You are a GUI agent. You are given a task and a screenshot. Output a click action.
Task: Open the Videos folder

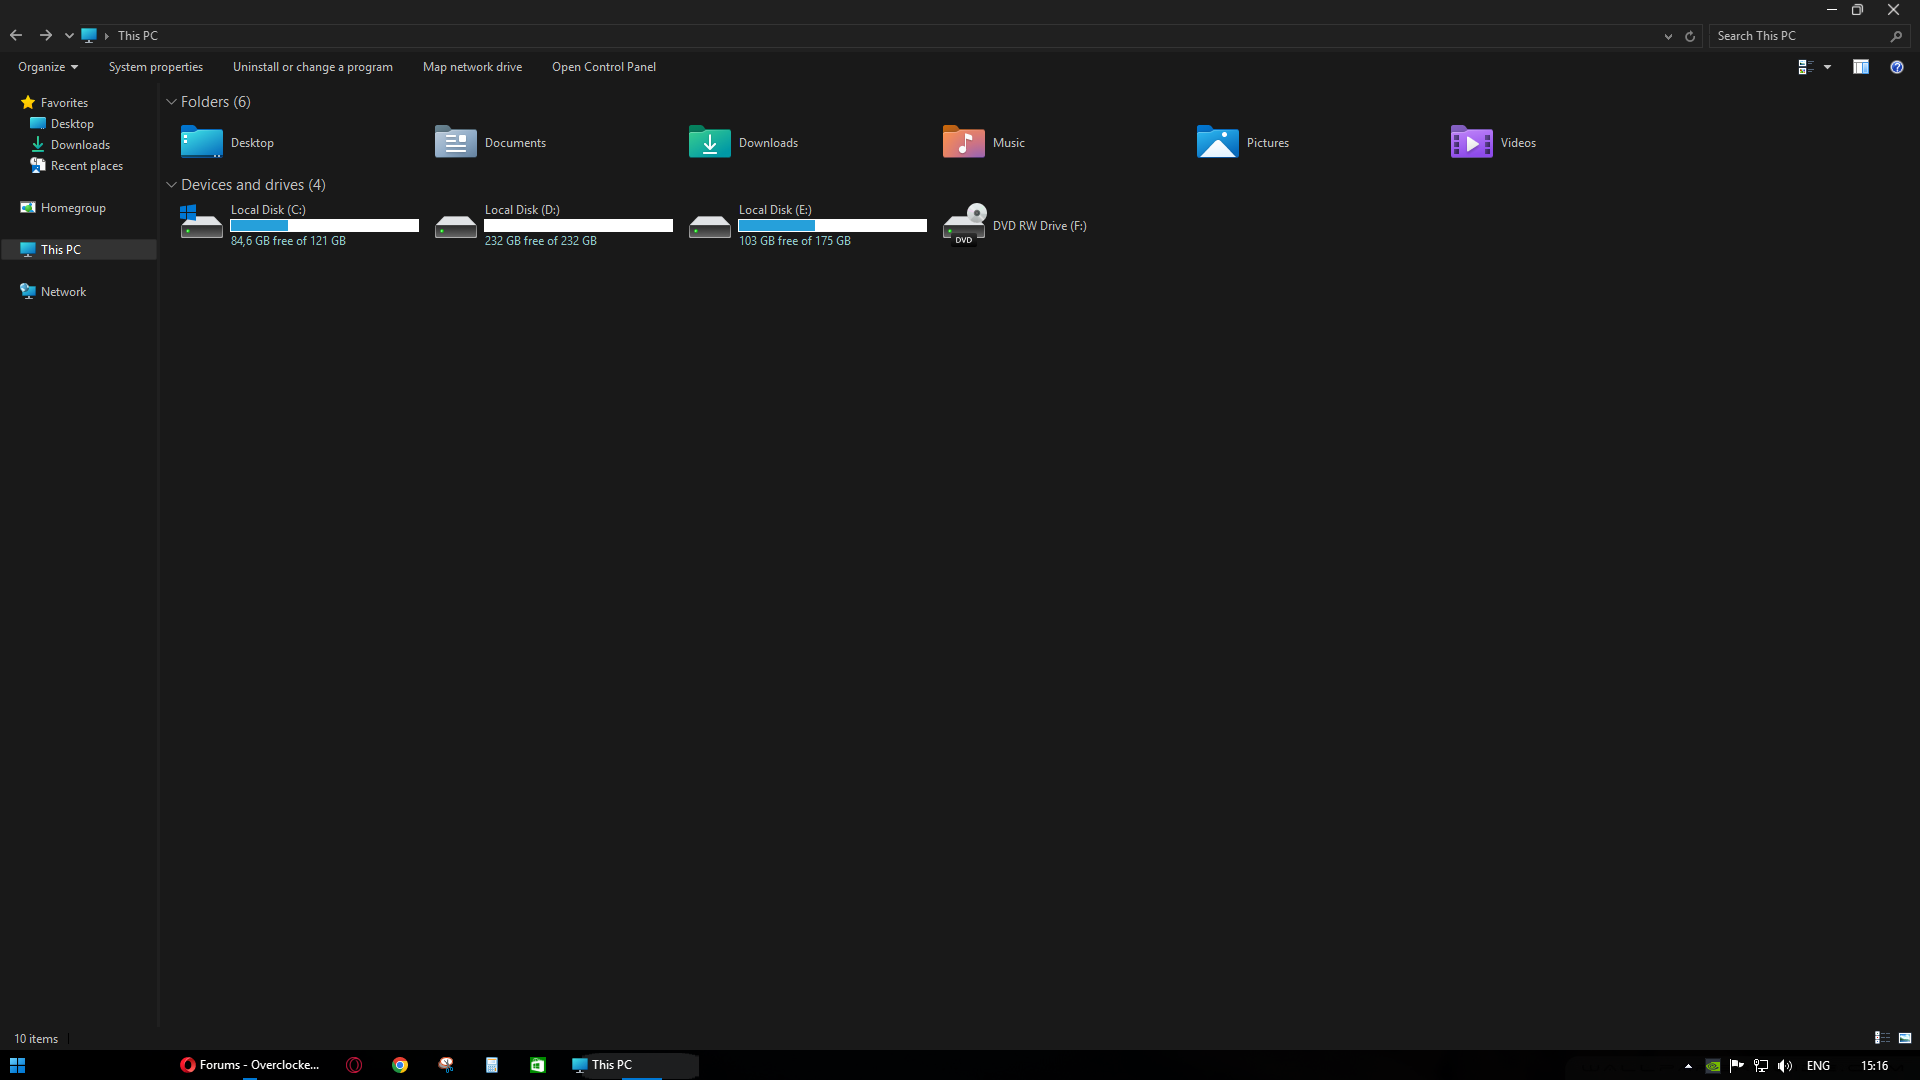pyautogui.click(x=1471, y=142)
